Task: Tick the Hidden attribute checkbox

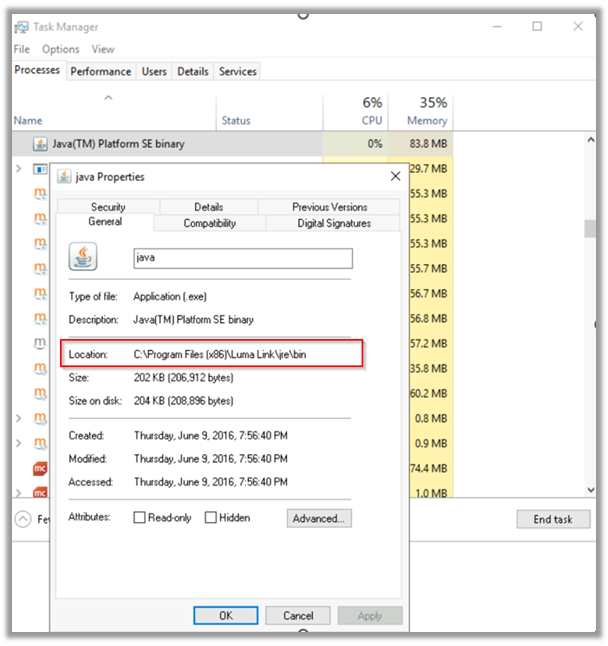Action: pyautogui.click(x=210, y=517)
